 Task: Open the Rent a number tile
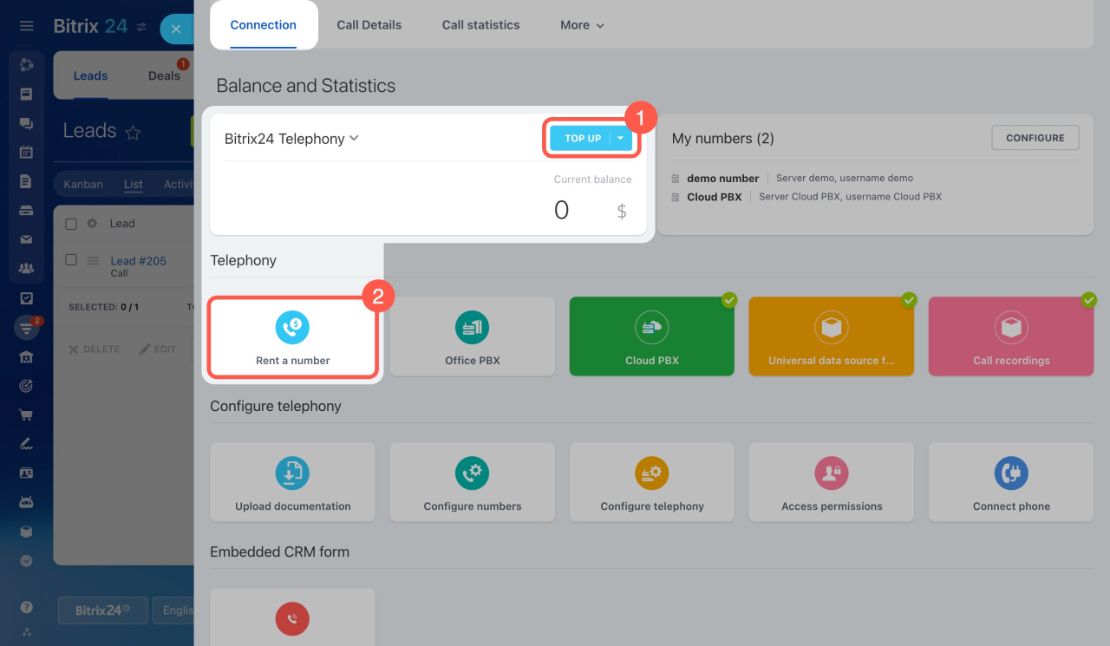[292, 338]
